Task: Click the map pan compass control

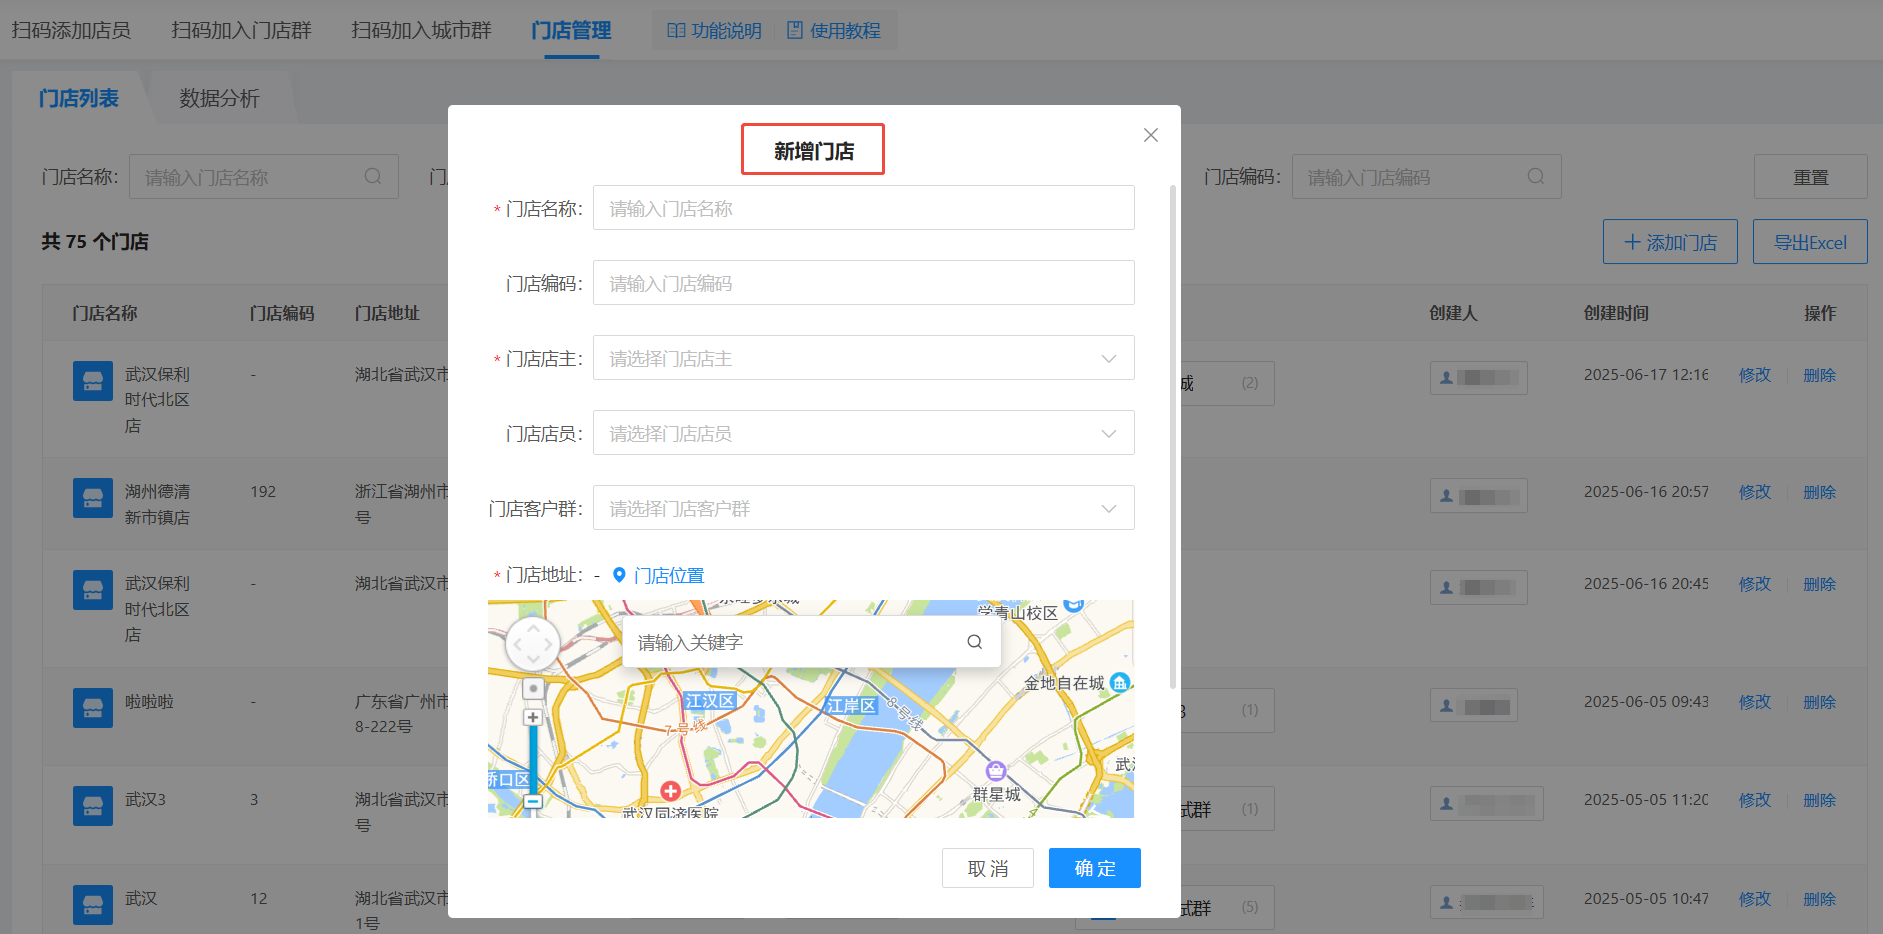Action: click(533, 644)
